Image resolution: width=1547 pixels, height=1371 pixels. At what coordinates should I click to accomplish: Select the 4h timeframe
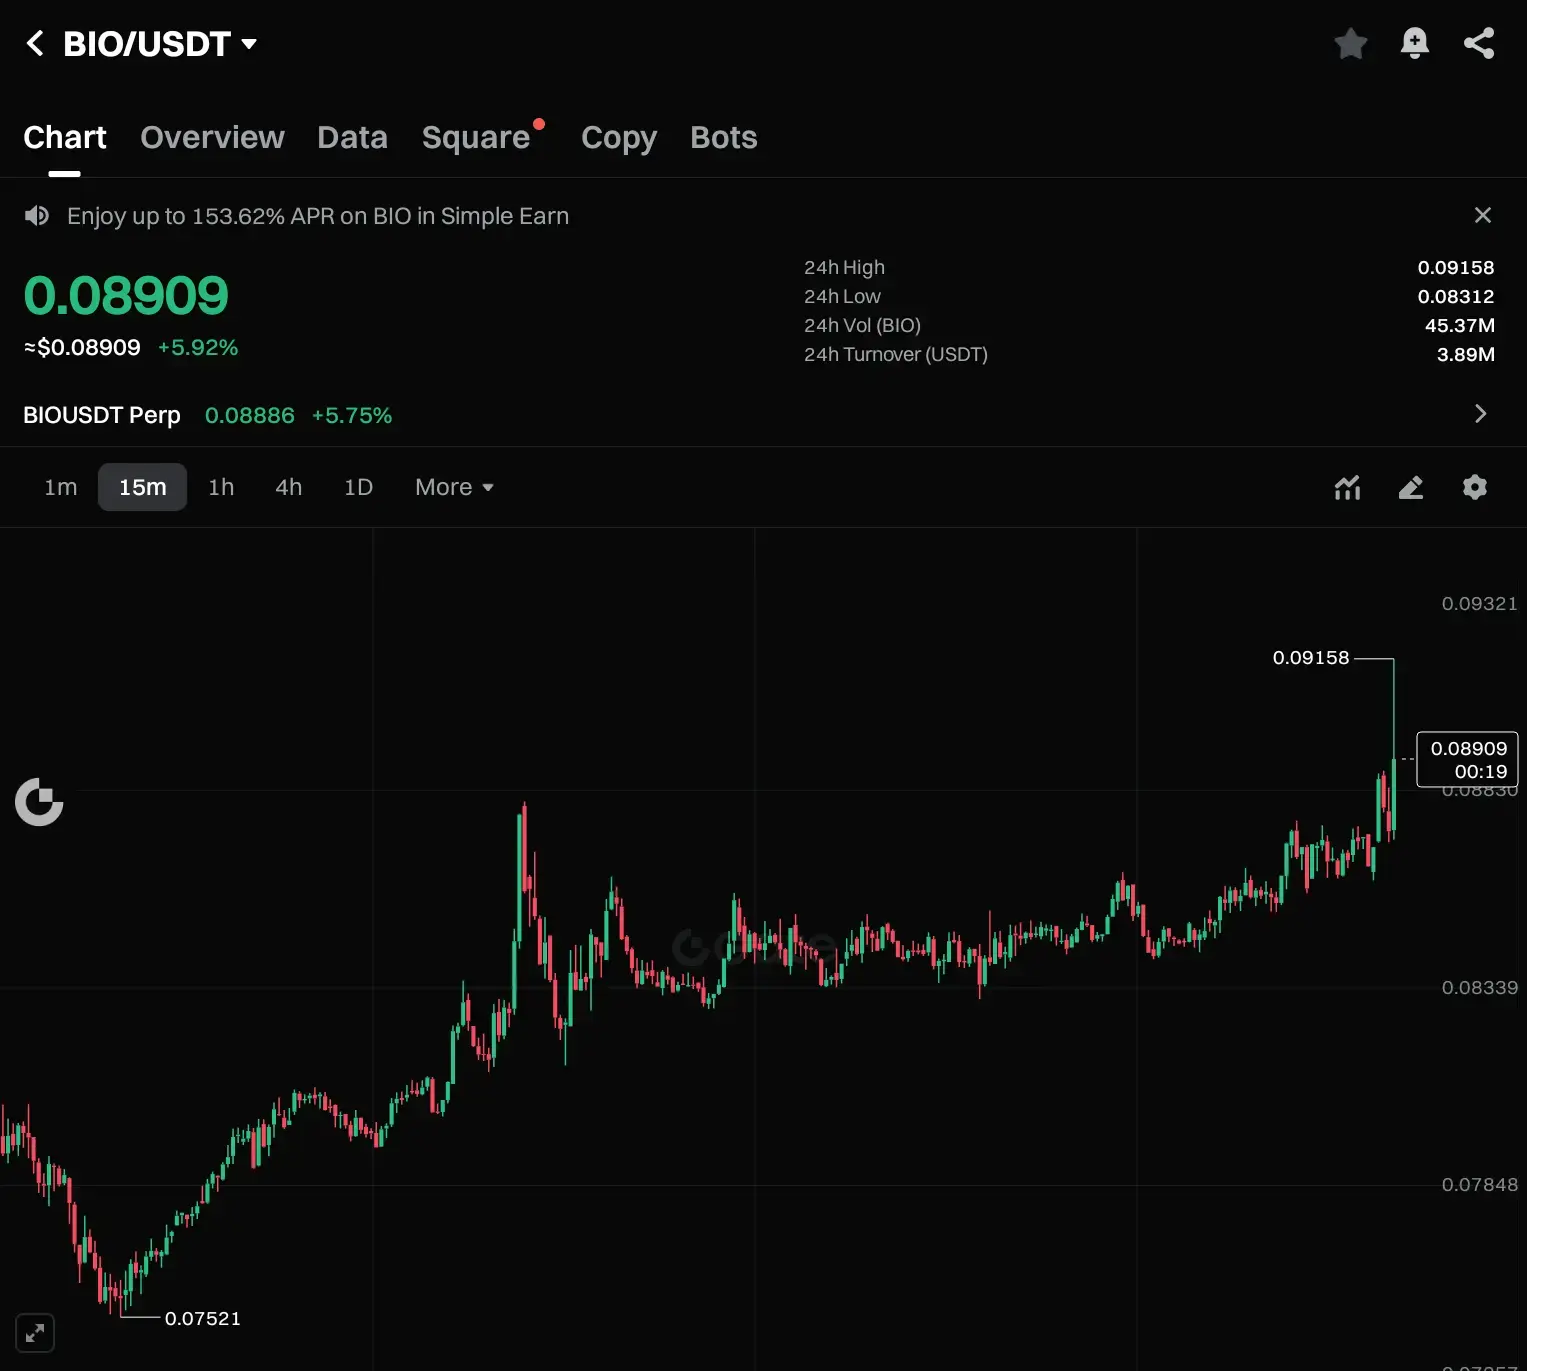(289, 487)
